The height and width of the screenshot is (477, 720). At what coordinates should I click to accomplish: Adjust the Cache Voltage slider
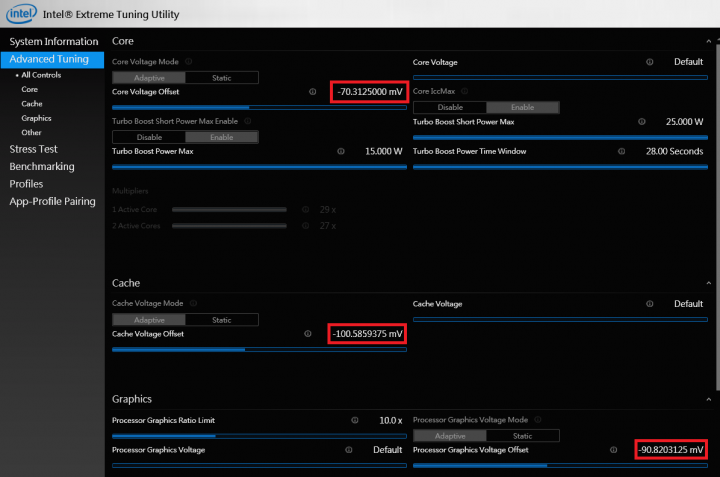tap(560, 320)
